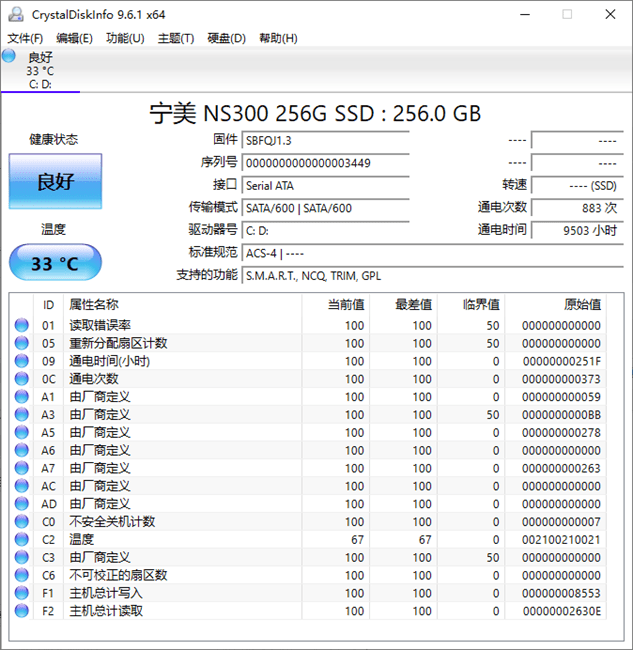633x650 pixels.
Task: Click current value 67 in temperature row
Action: click(357, 540)
